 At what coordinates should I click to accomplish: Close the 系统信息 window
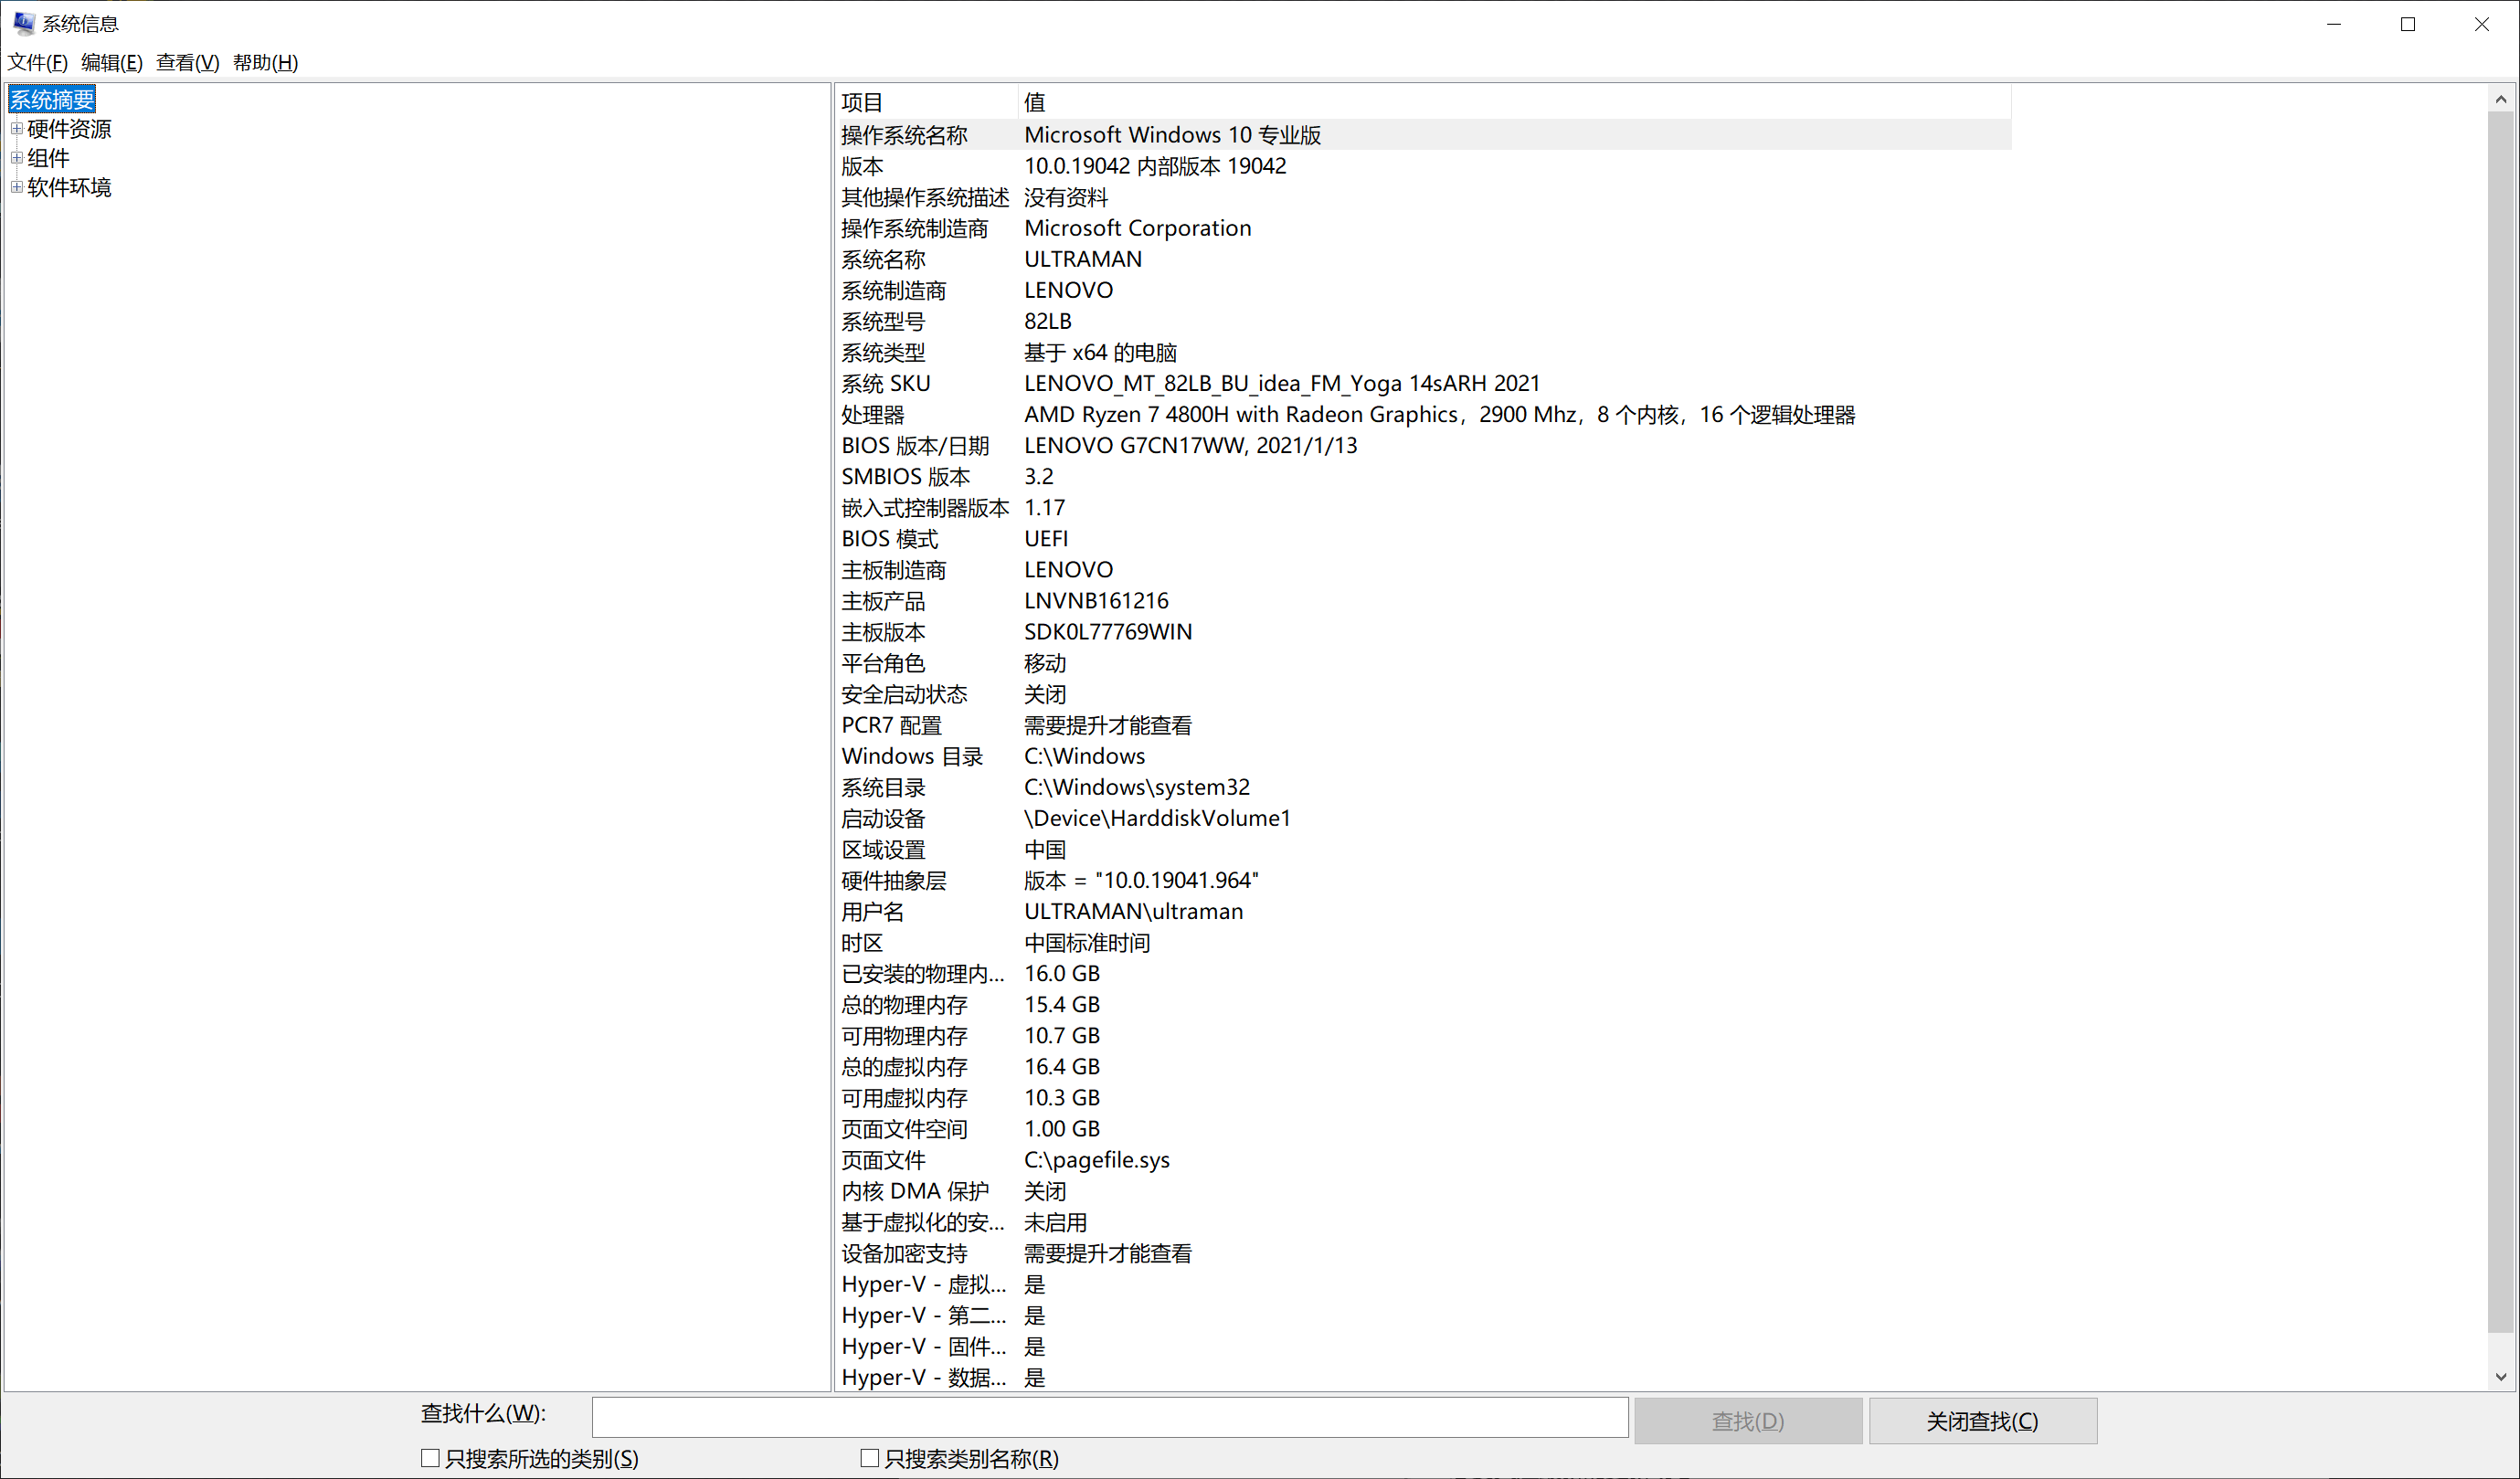pos(2482,24)
